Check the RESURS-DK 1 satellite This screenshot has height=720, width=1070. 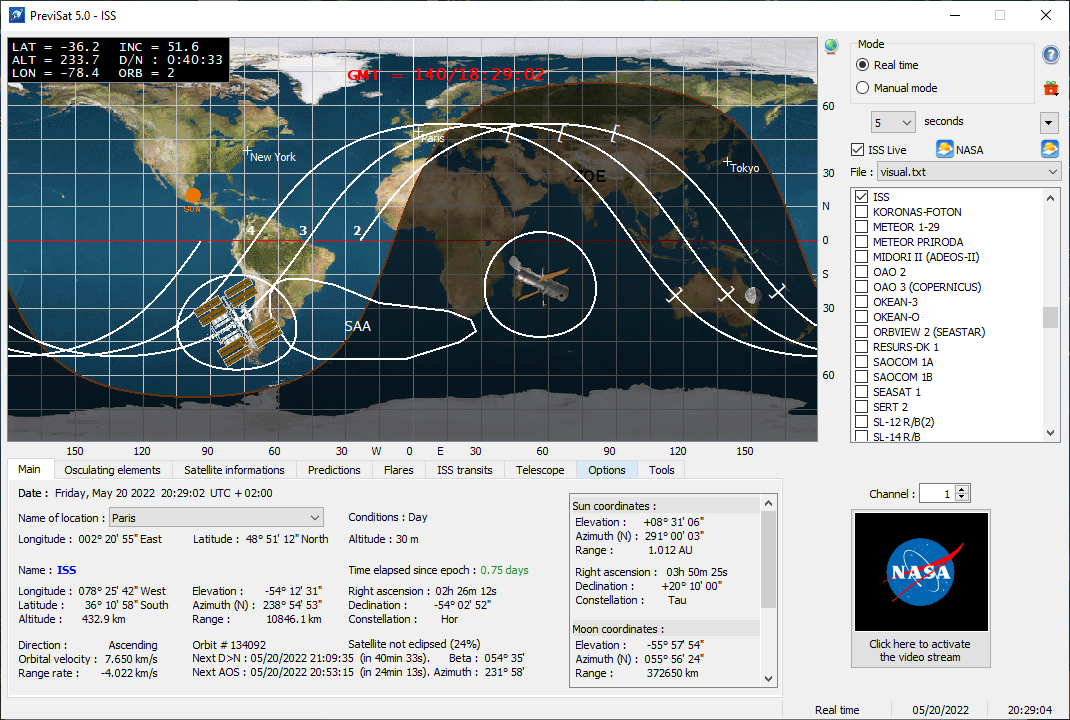click(x=861, y=347)
